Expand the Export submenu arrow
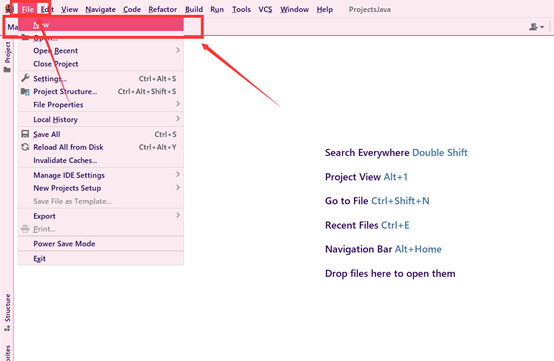The height and width of the screenshot is (361, 554). coord(178,215)
